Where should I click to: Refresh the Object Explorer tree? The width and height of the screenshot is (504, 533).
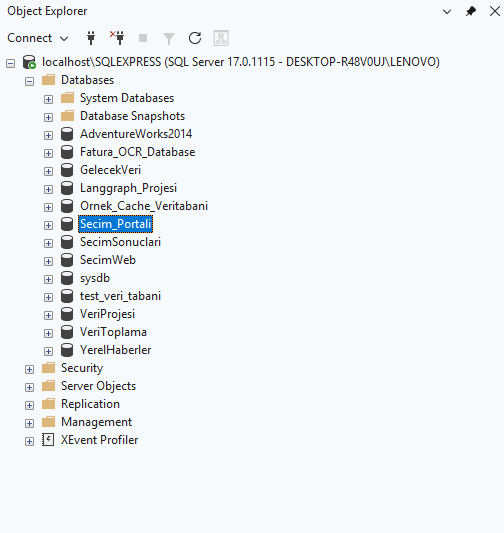click(x=195, y=38)
